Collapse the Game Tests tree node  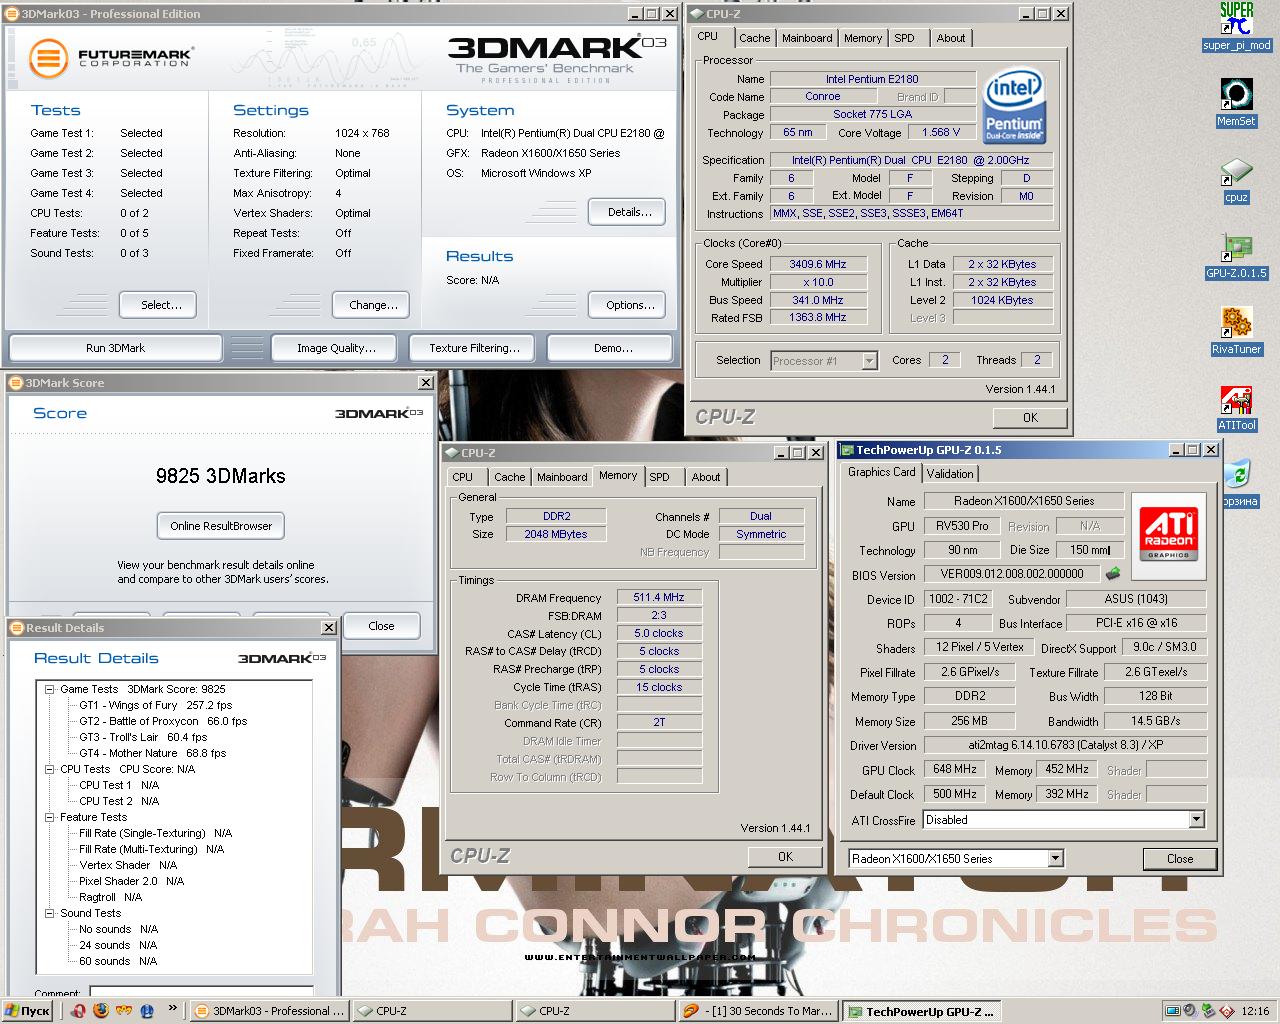coord(49,689)
